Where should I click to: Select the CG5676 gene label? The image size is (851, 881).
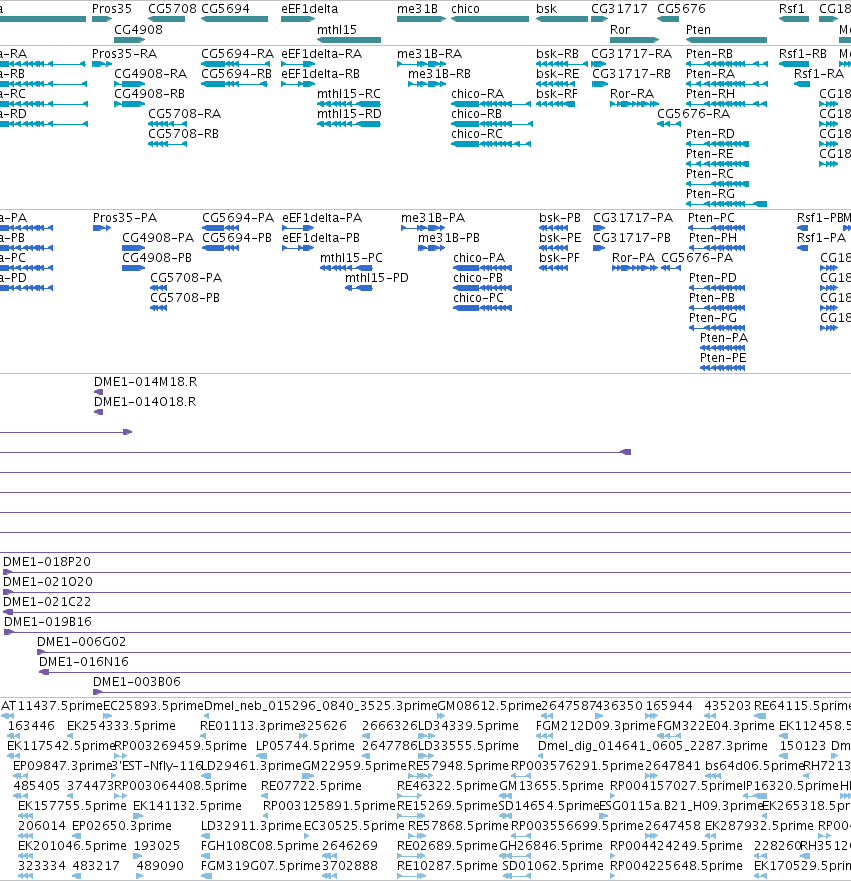pyautogui.click(x=681, y=9)
